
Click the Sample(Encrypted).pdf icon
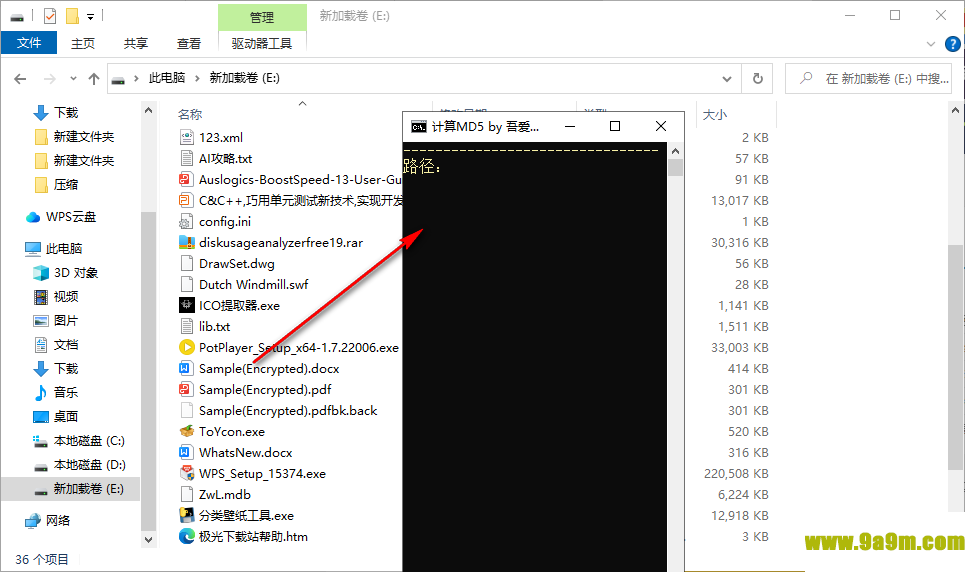click(x=186, y=389)
